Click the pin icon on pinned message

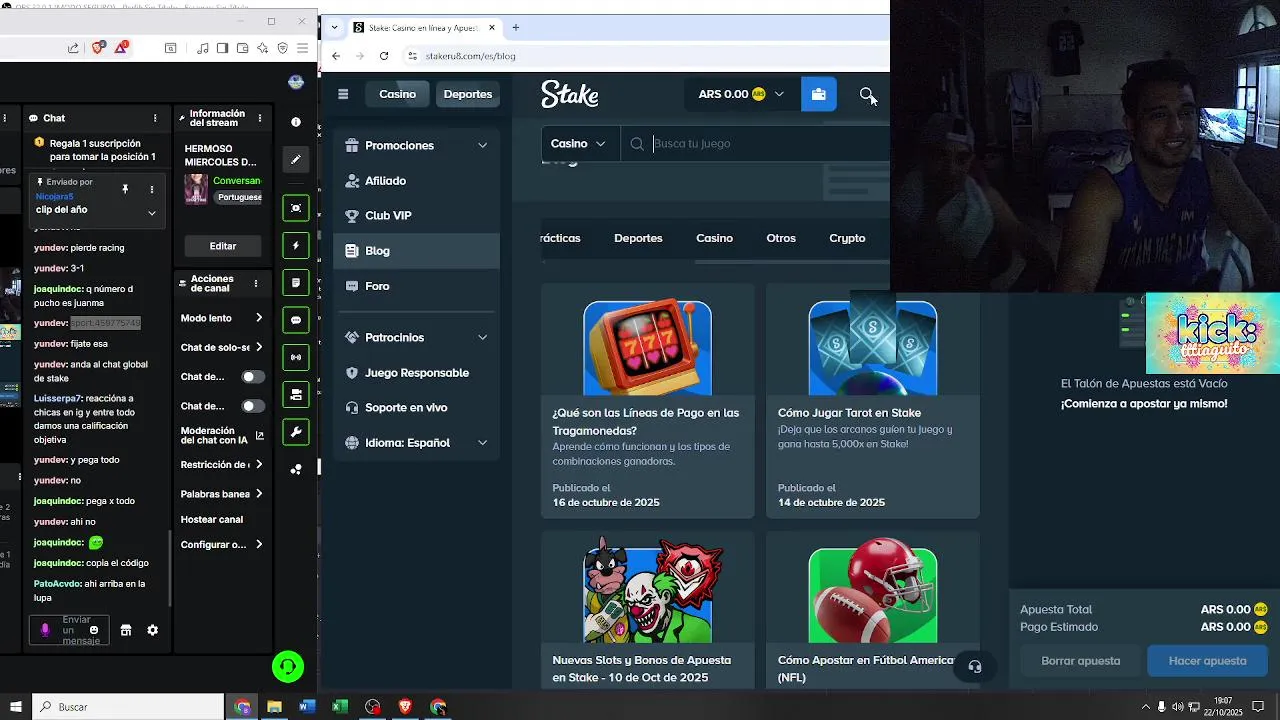tap(125, 189)
